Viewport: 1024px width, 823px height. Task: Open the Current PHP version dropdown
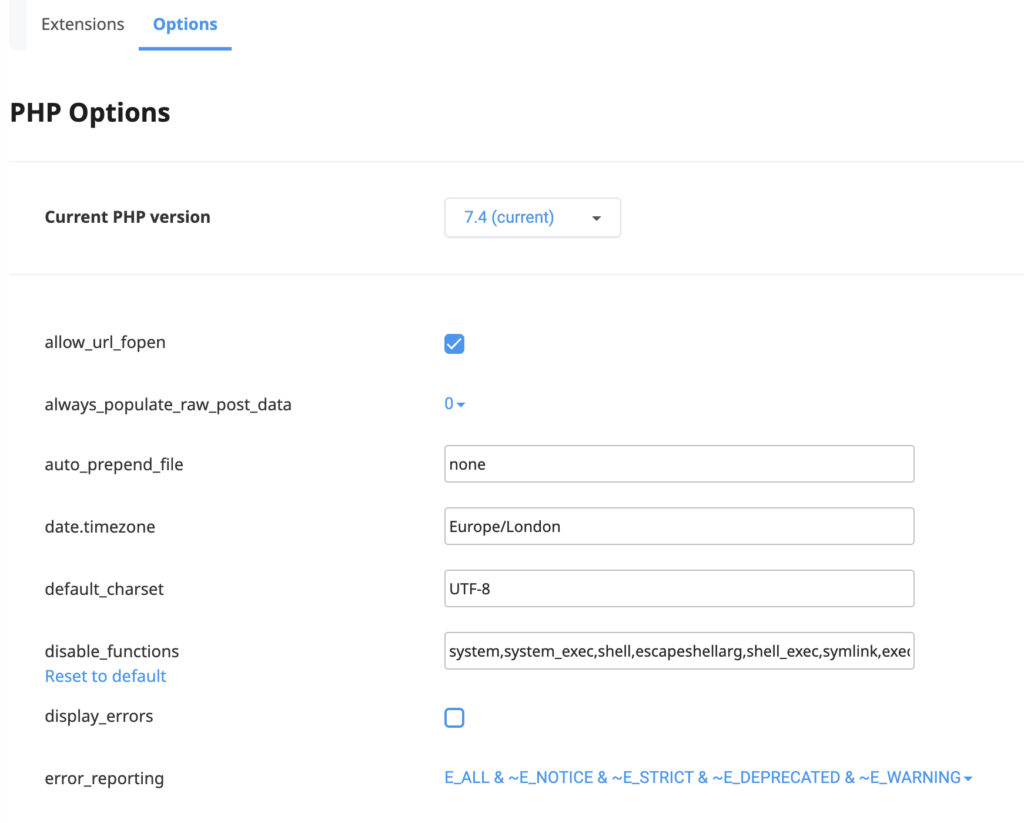[532, 217]
